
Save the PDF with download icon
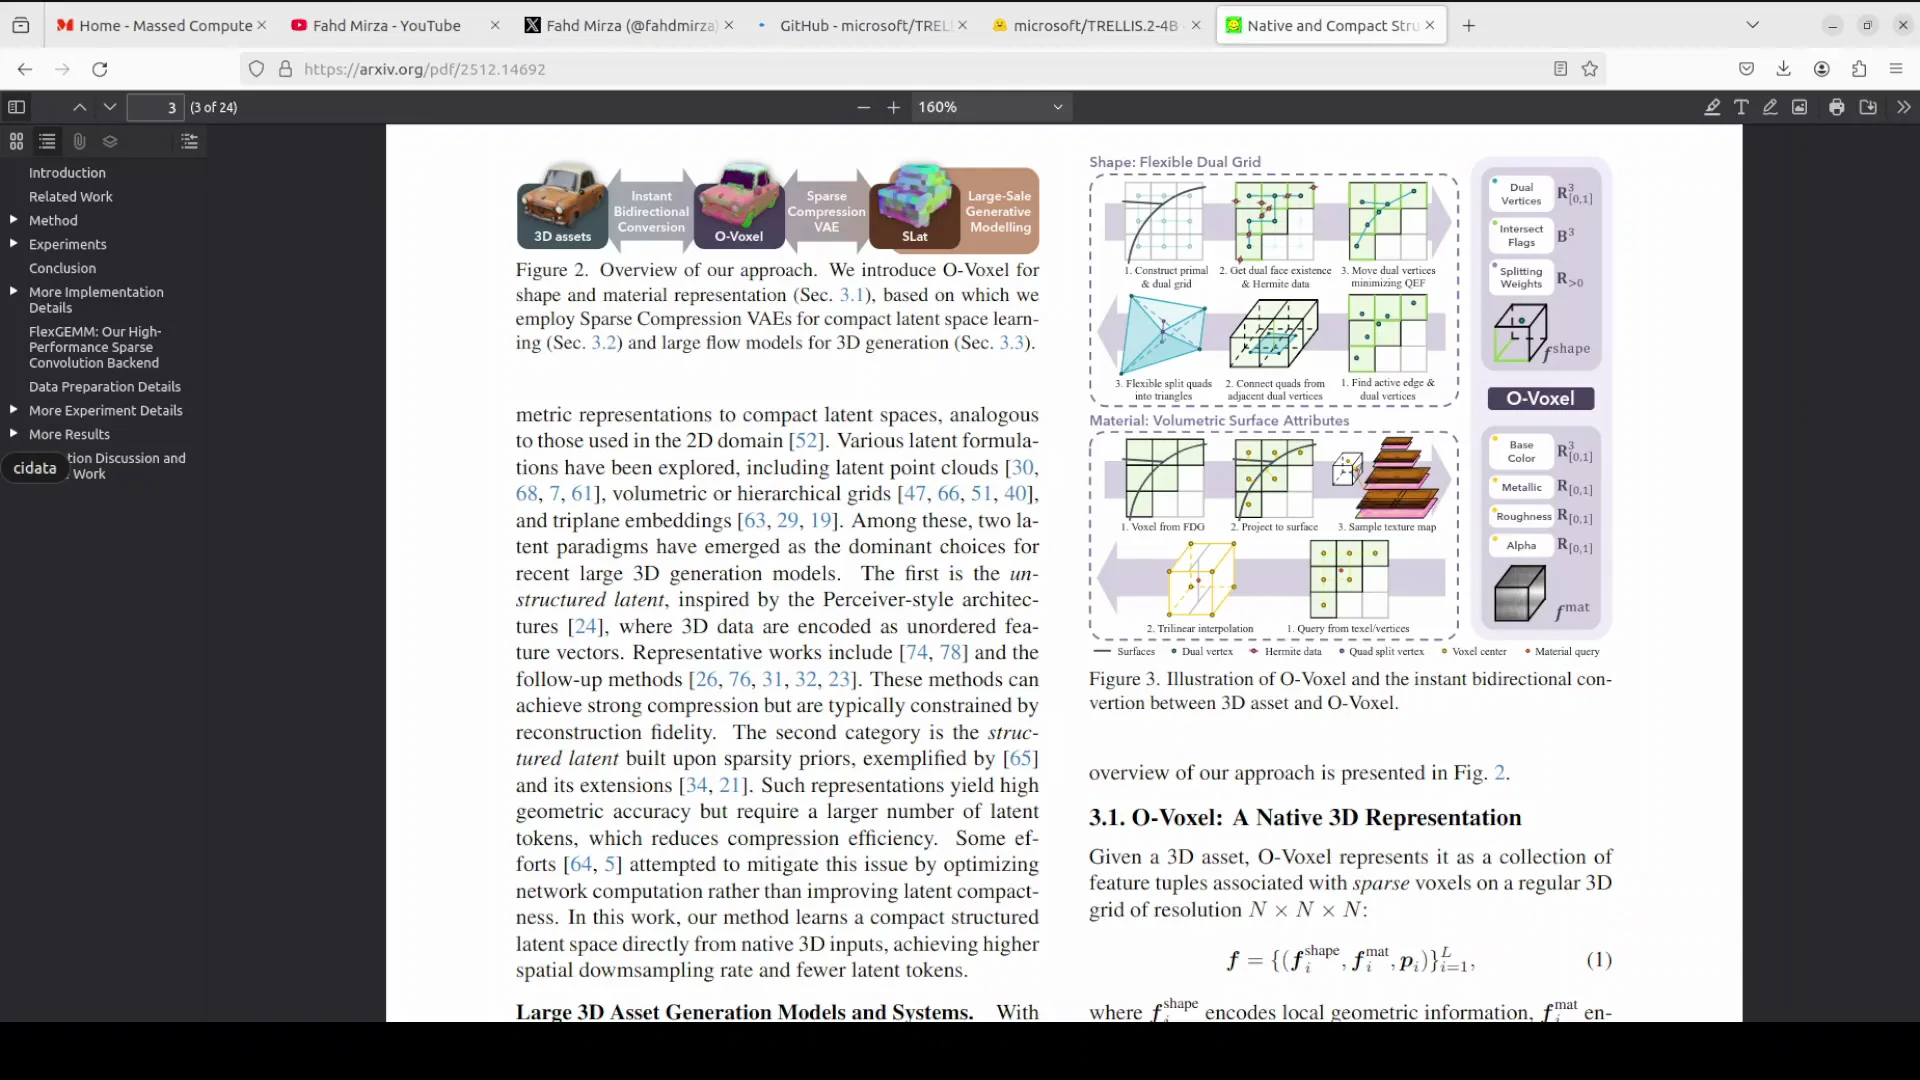1868,107
